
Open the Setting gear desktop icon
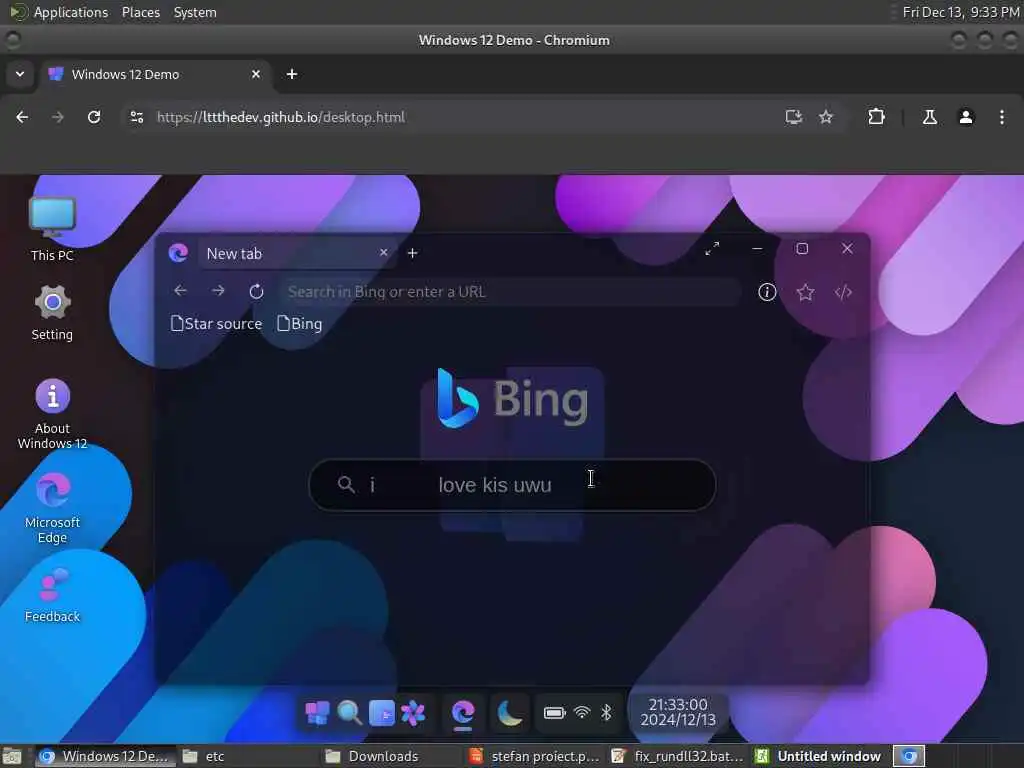pos(52,312)
